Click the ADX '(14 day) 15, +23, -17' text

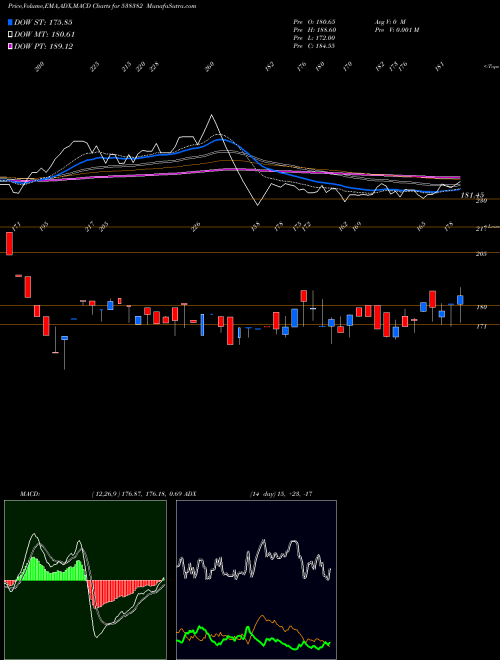point(281,494)
